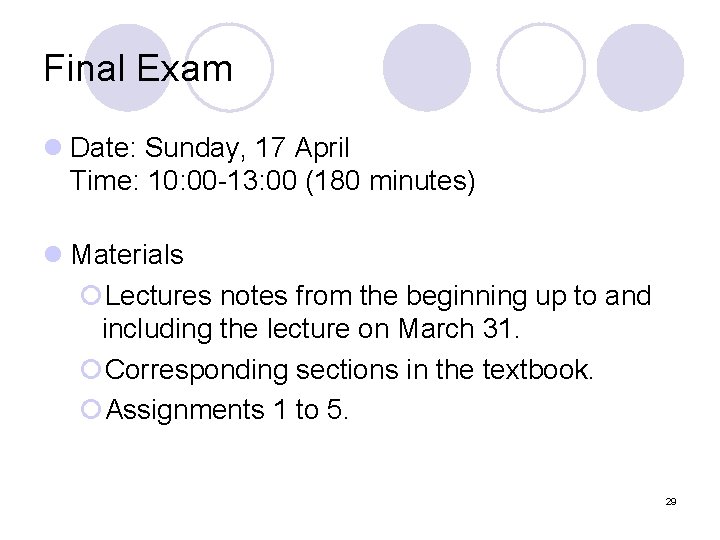Click the 'Final Exam' slide title
720x540 pixels.
[x=138, y=69]
